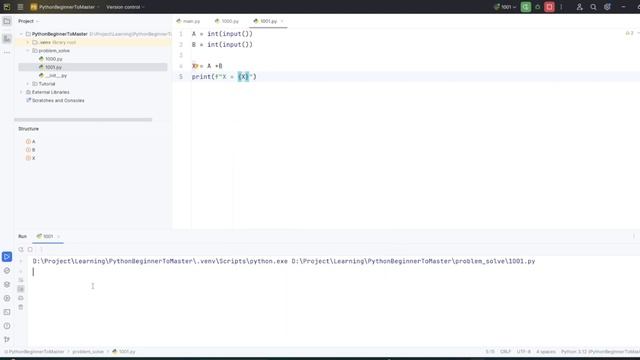
Task: Toggle soft-wrap icon in Run console gutter
Action: (x=21, y=280)
